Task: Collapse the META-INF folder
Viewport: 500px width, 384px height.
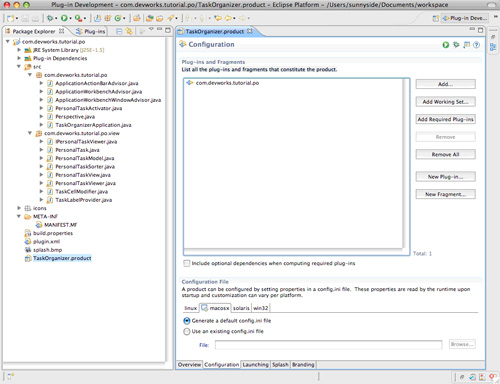Action: (19, 216)
